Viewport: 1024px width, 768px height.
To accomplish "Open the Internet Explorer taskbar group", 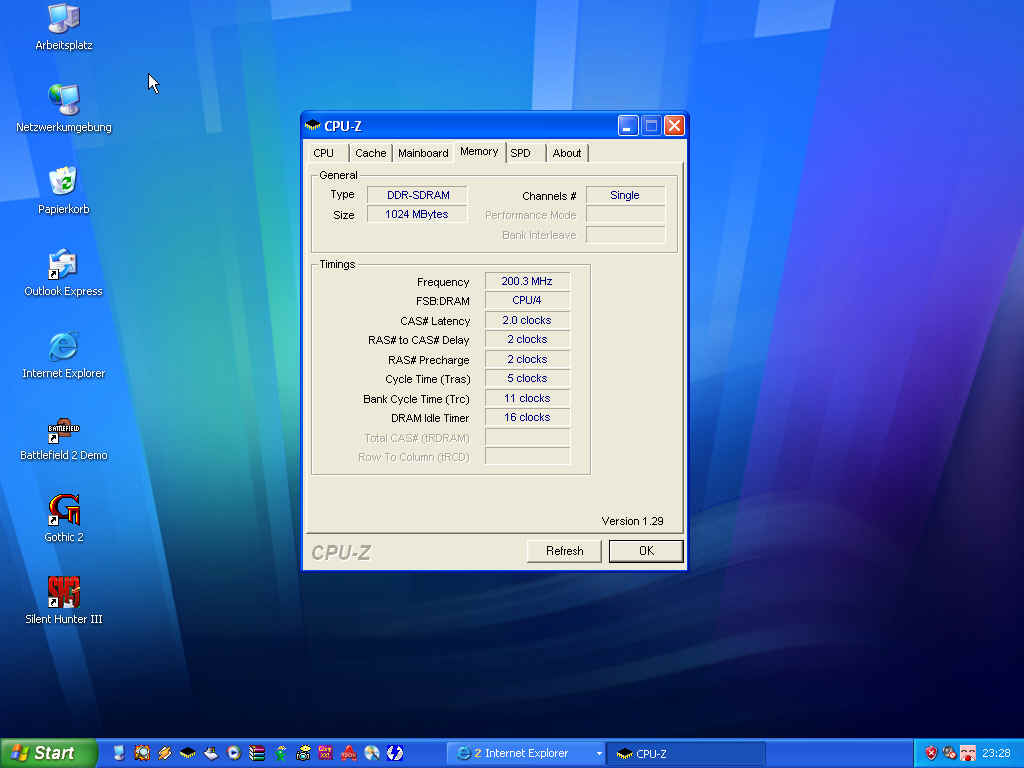I will click(x=522, y=754).
